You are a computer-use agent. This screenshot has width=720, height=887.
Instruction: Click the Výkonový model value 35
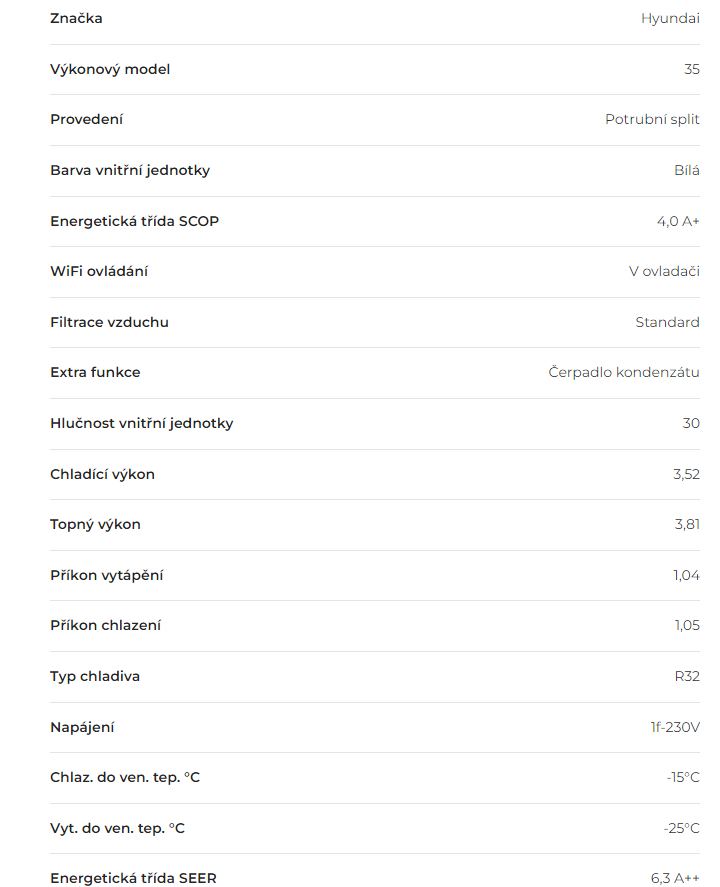point(692,69)
